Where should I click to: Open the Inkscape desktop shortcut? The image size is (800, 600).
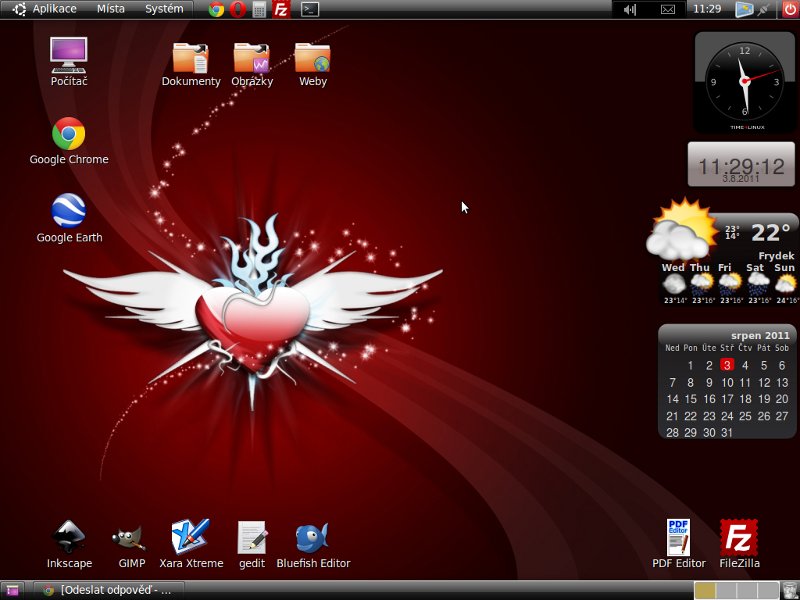[68, 538]
